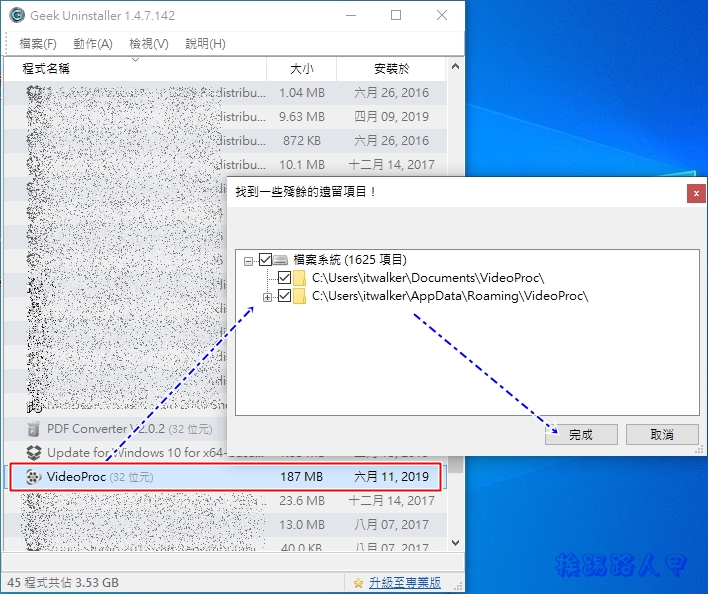Select the 187 MB size cell

click(302, 477)
